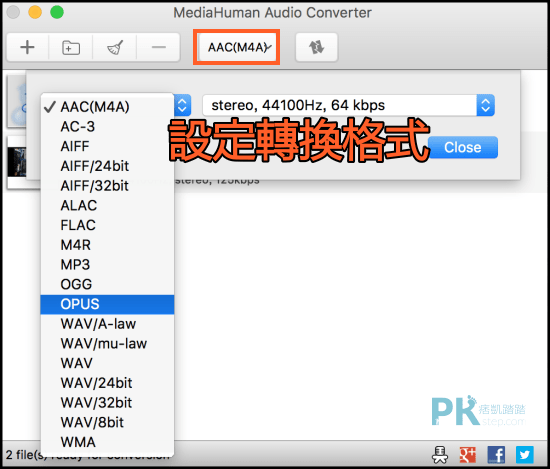The image size is (550, 469).
Task: Choose AIFF/32bit format option
Action: click(x=107, y=186)
